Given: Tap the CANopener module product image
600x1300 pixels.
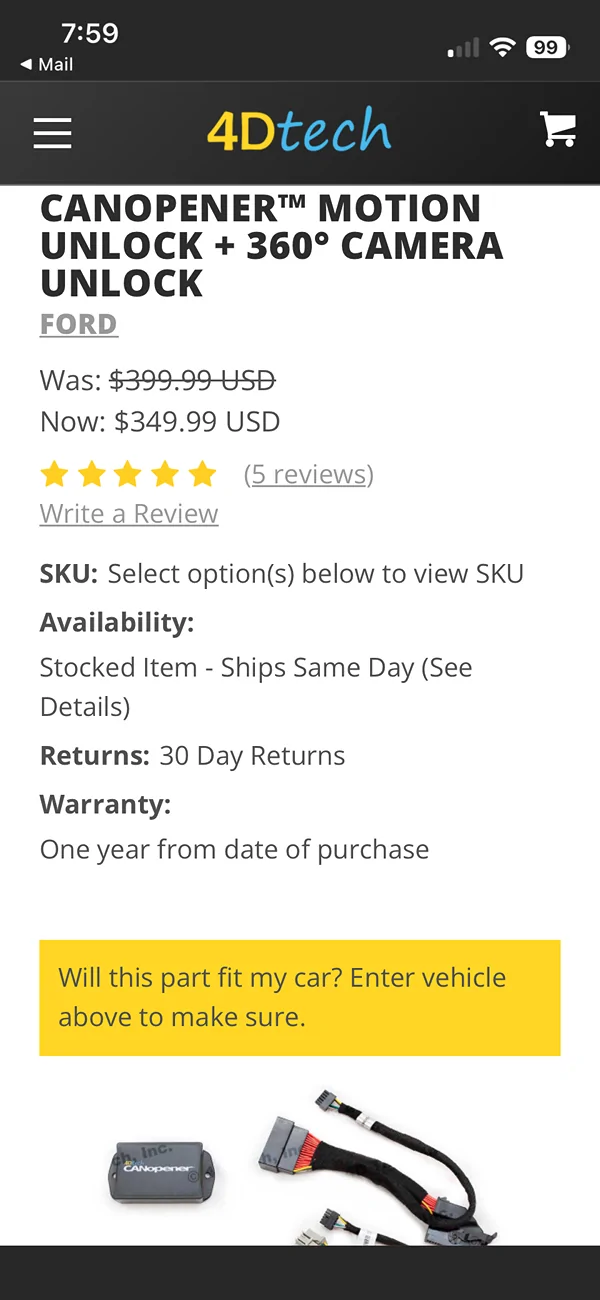Looking at the screenshot, I should 164,1173.
